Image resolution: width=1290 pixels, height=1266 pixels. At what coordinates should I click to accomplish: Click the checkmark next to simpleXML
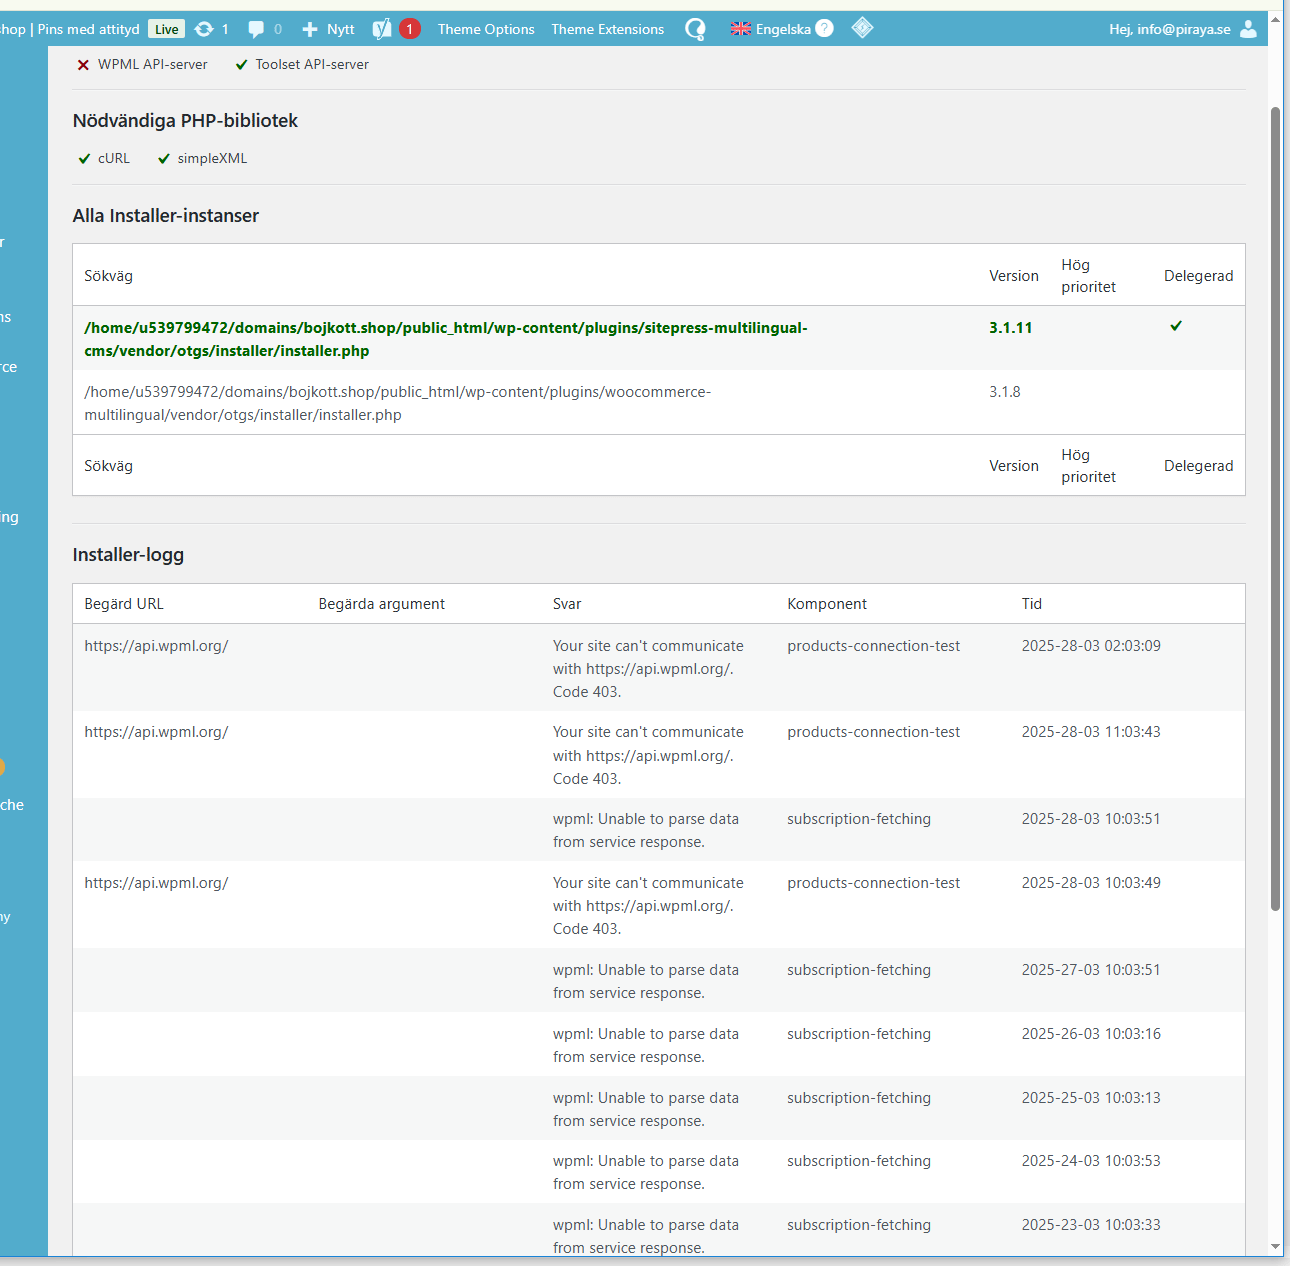pyautogui.click(x=164, y=159)
